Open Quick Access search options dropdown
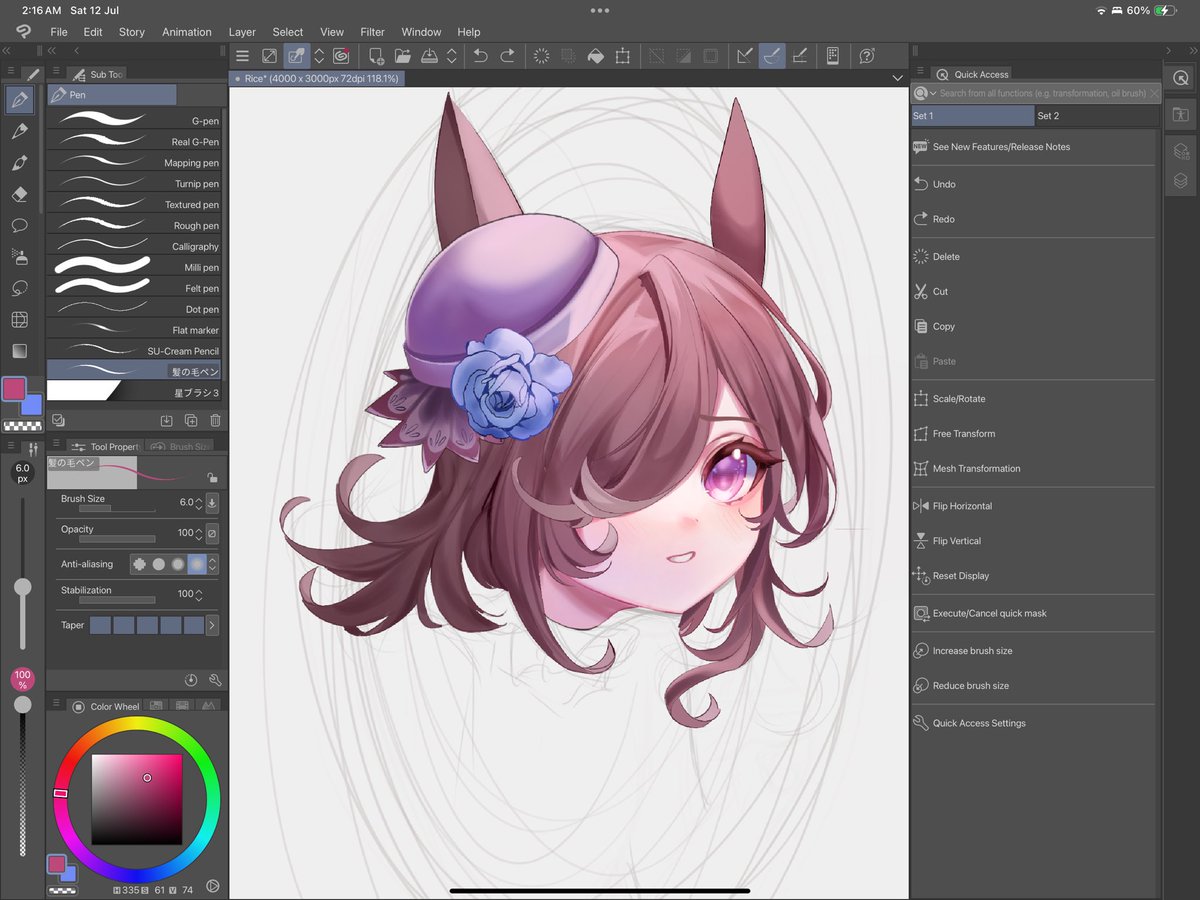Image resolution: width=1200 pixels, height=900 pixels. pos(925,93)
